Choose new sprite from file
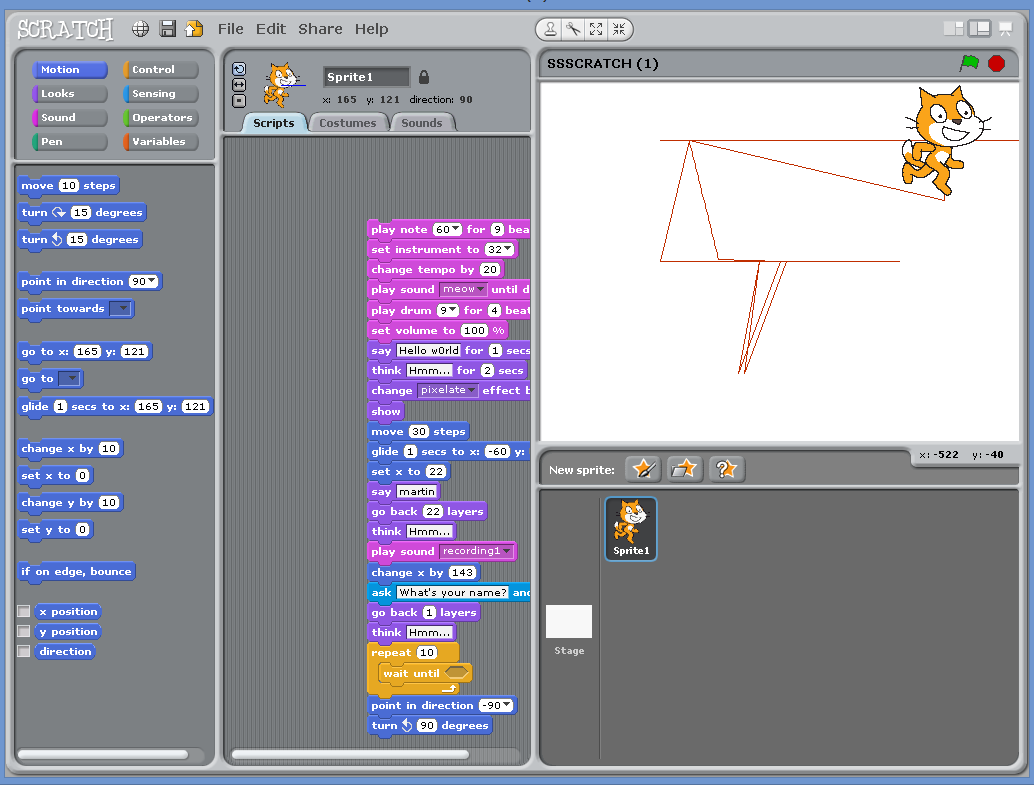Screen dimensions: 1034x785 684,469
